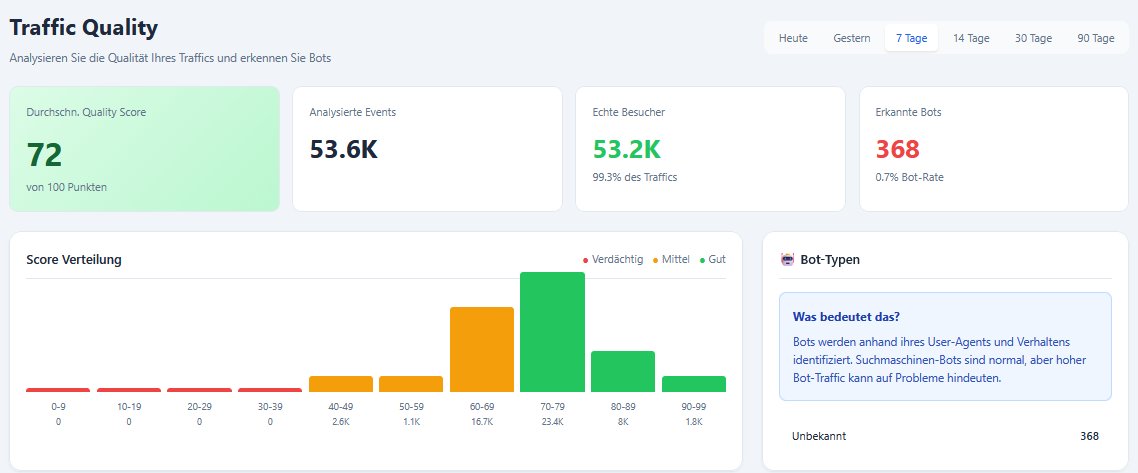This screenshot has height=473, width=1138.
Task: Select the active 7 Tage tab
Action: 911,38
